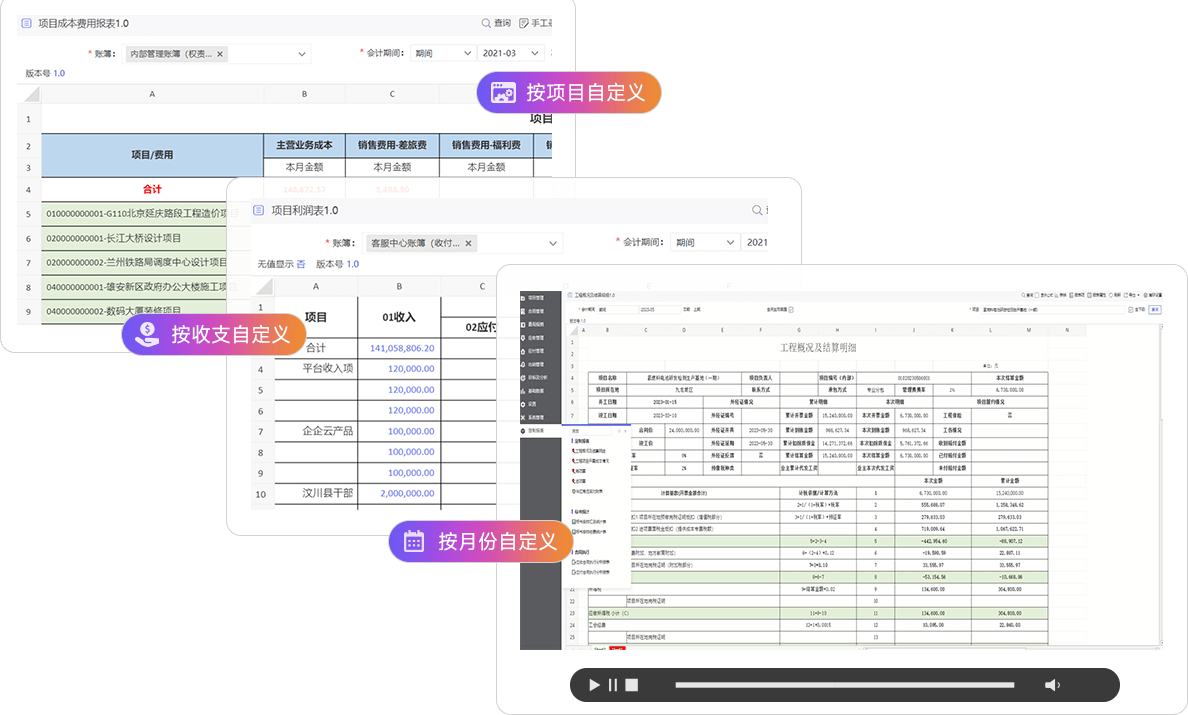
Task: Mute the video volume speaker icon
Action: pyautogui.click(x=1052, y=685)
